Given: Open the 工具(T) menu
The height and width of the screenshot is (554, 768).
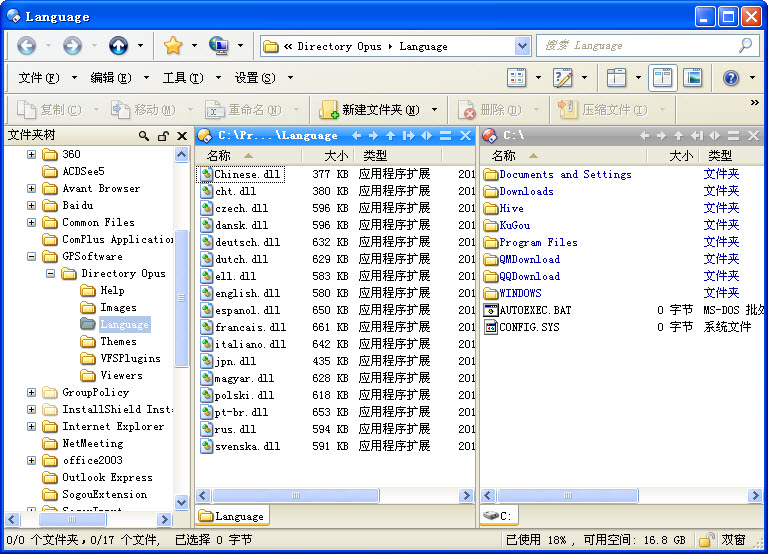Looking at the screenshot, I should (x=183, y=78).
